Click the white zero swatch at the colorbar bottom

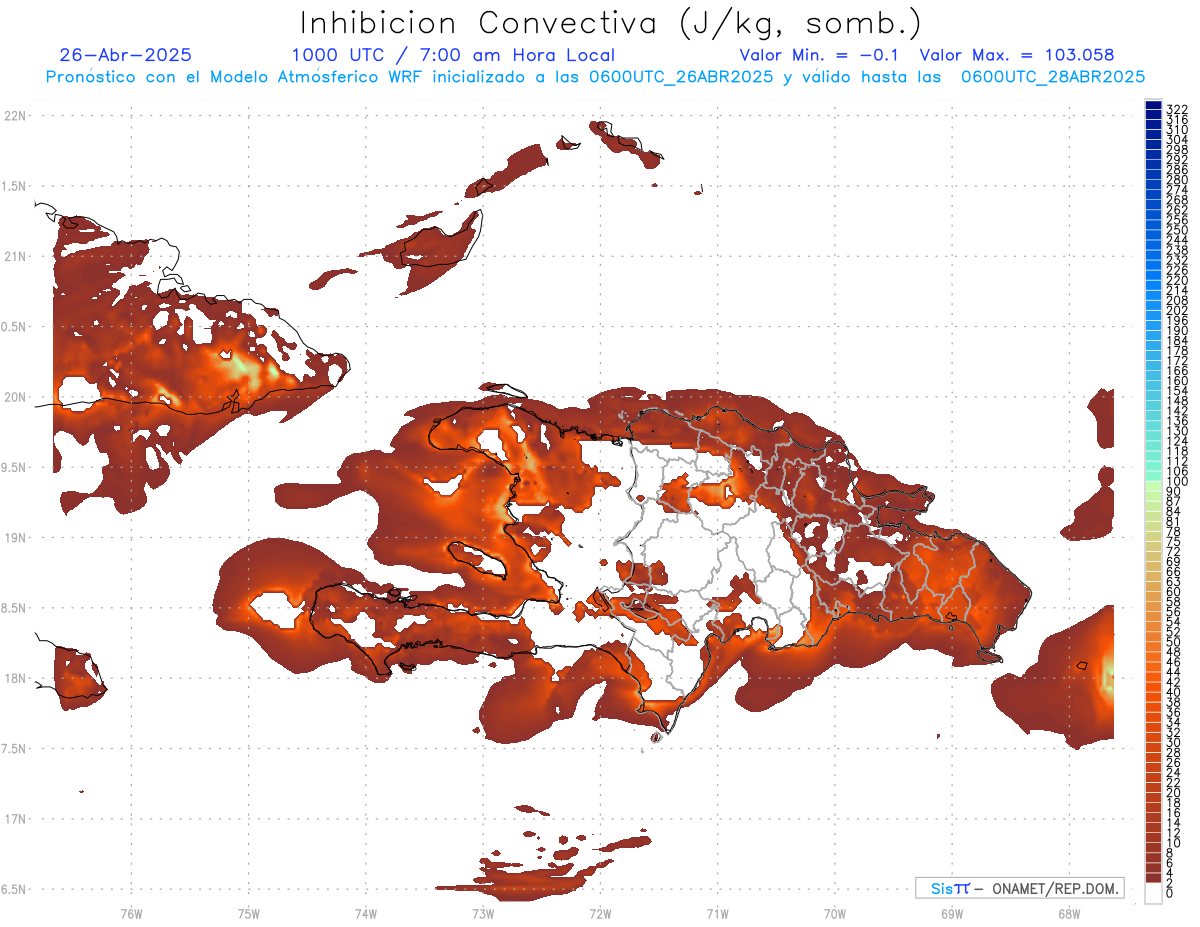[x=1153, y=893]
